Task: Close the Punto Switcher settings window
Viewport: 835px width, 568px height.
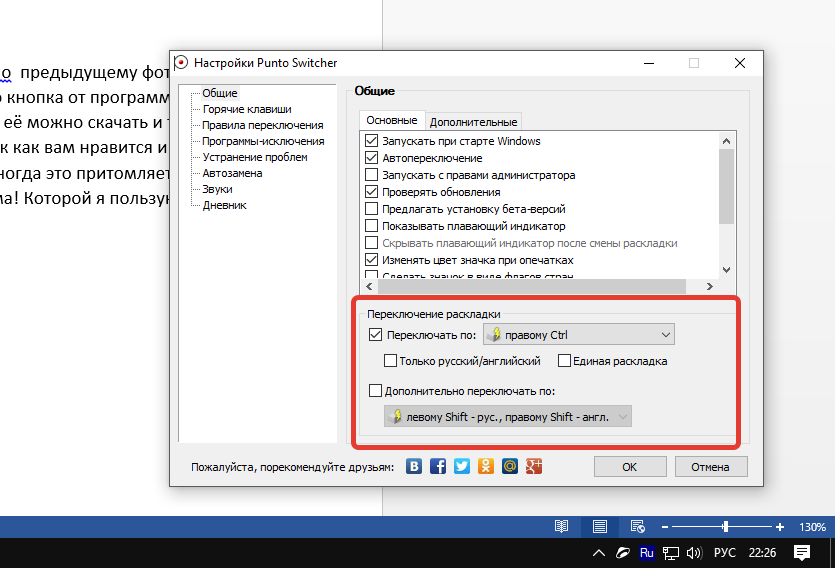Action: tap(739, 63)
